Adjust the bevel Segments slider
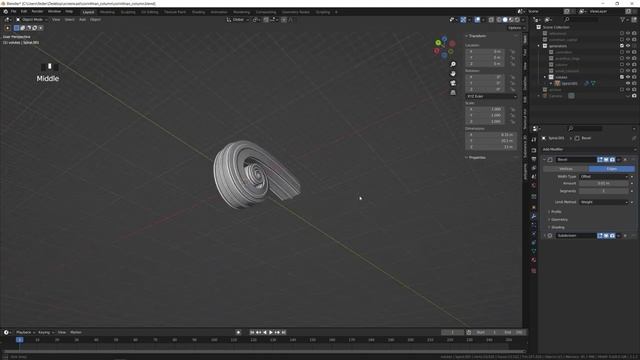Viewport: 640px width, 360px height. (x=604, y=191)
